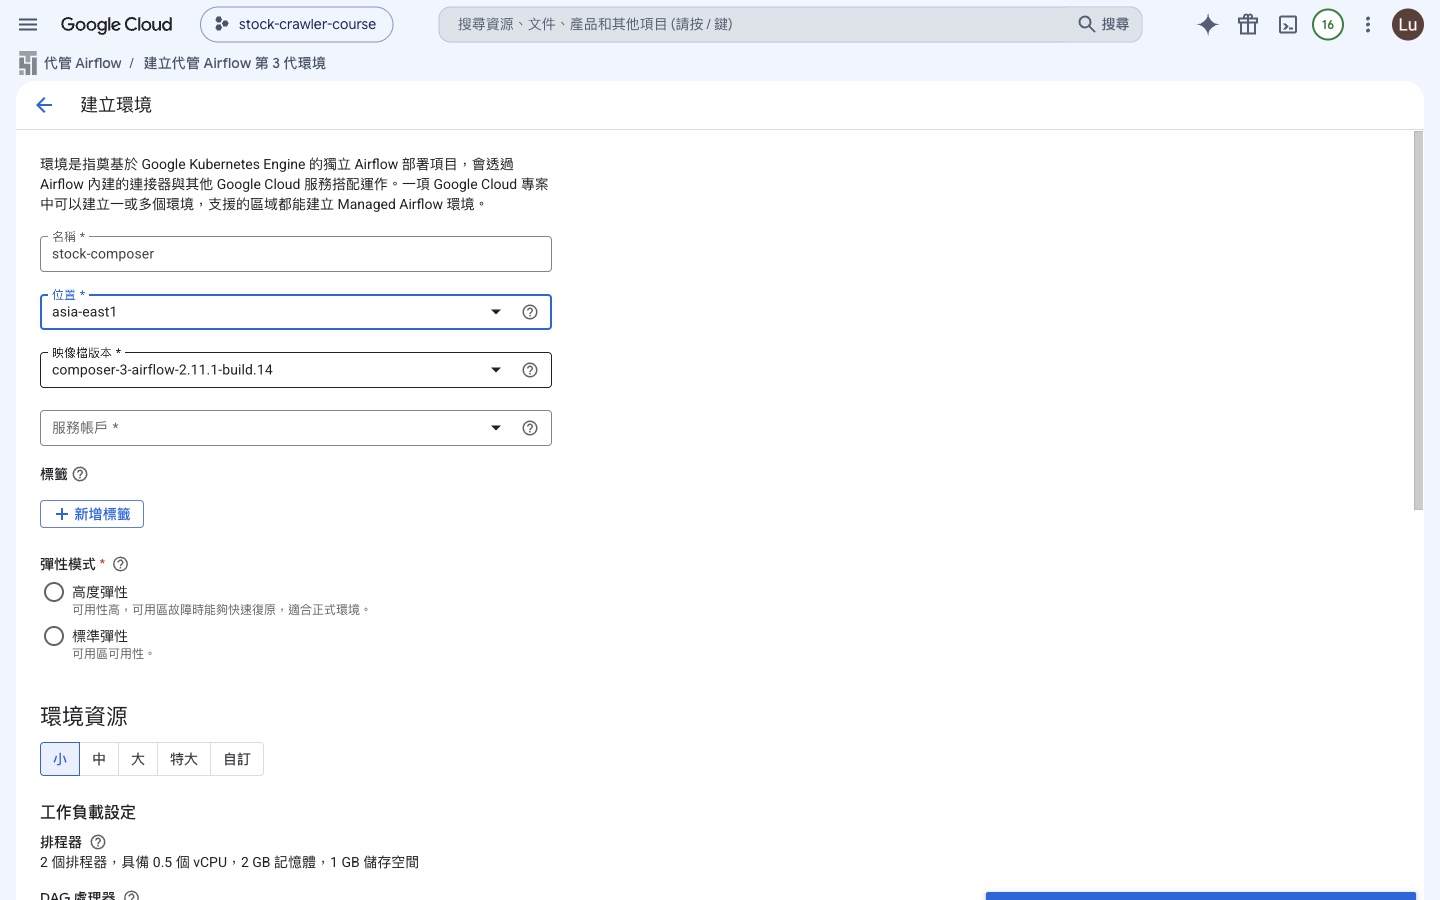Image resolution: width=1440 pixels, height=900 pixels.
Task: Open the 服務帳戶 dropdown
Action: point(296,428)
